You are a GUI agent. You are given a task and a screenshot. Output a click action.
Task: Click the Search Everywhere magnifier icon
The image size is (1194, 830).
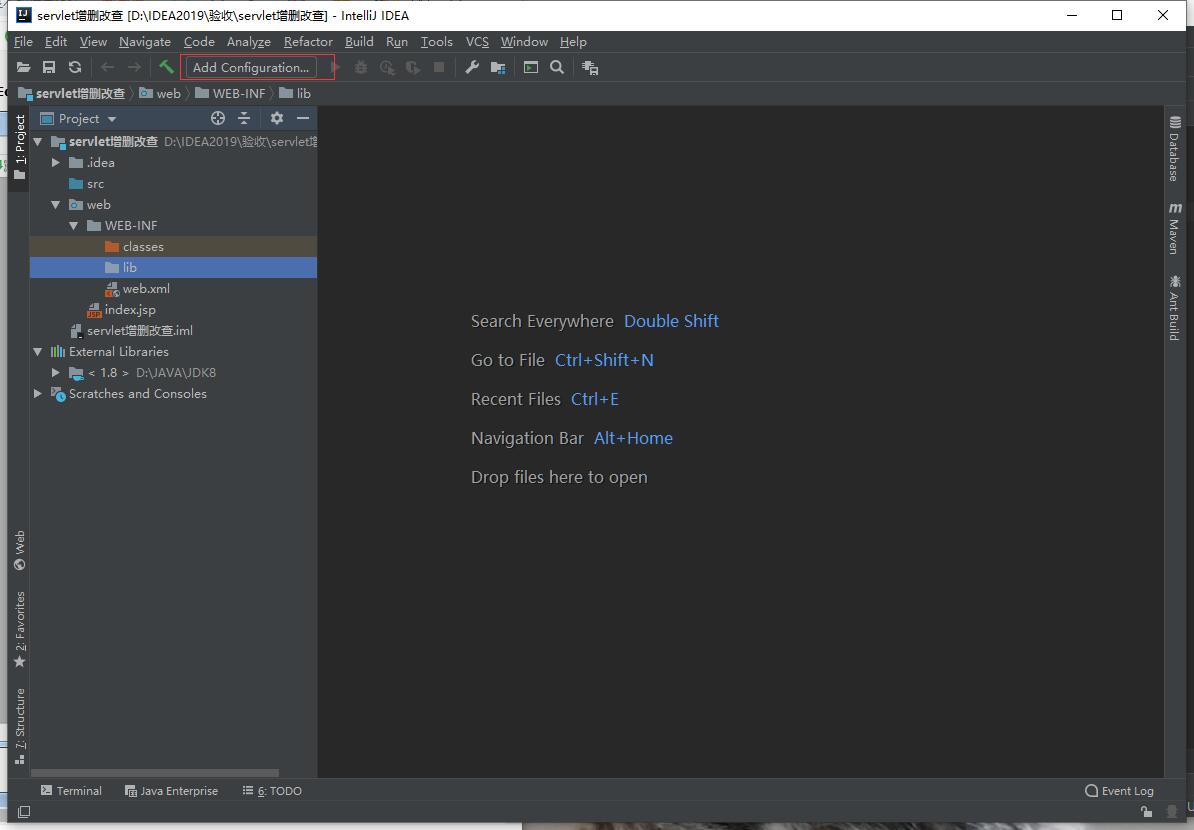(x=557, y=67)
